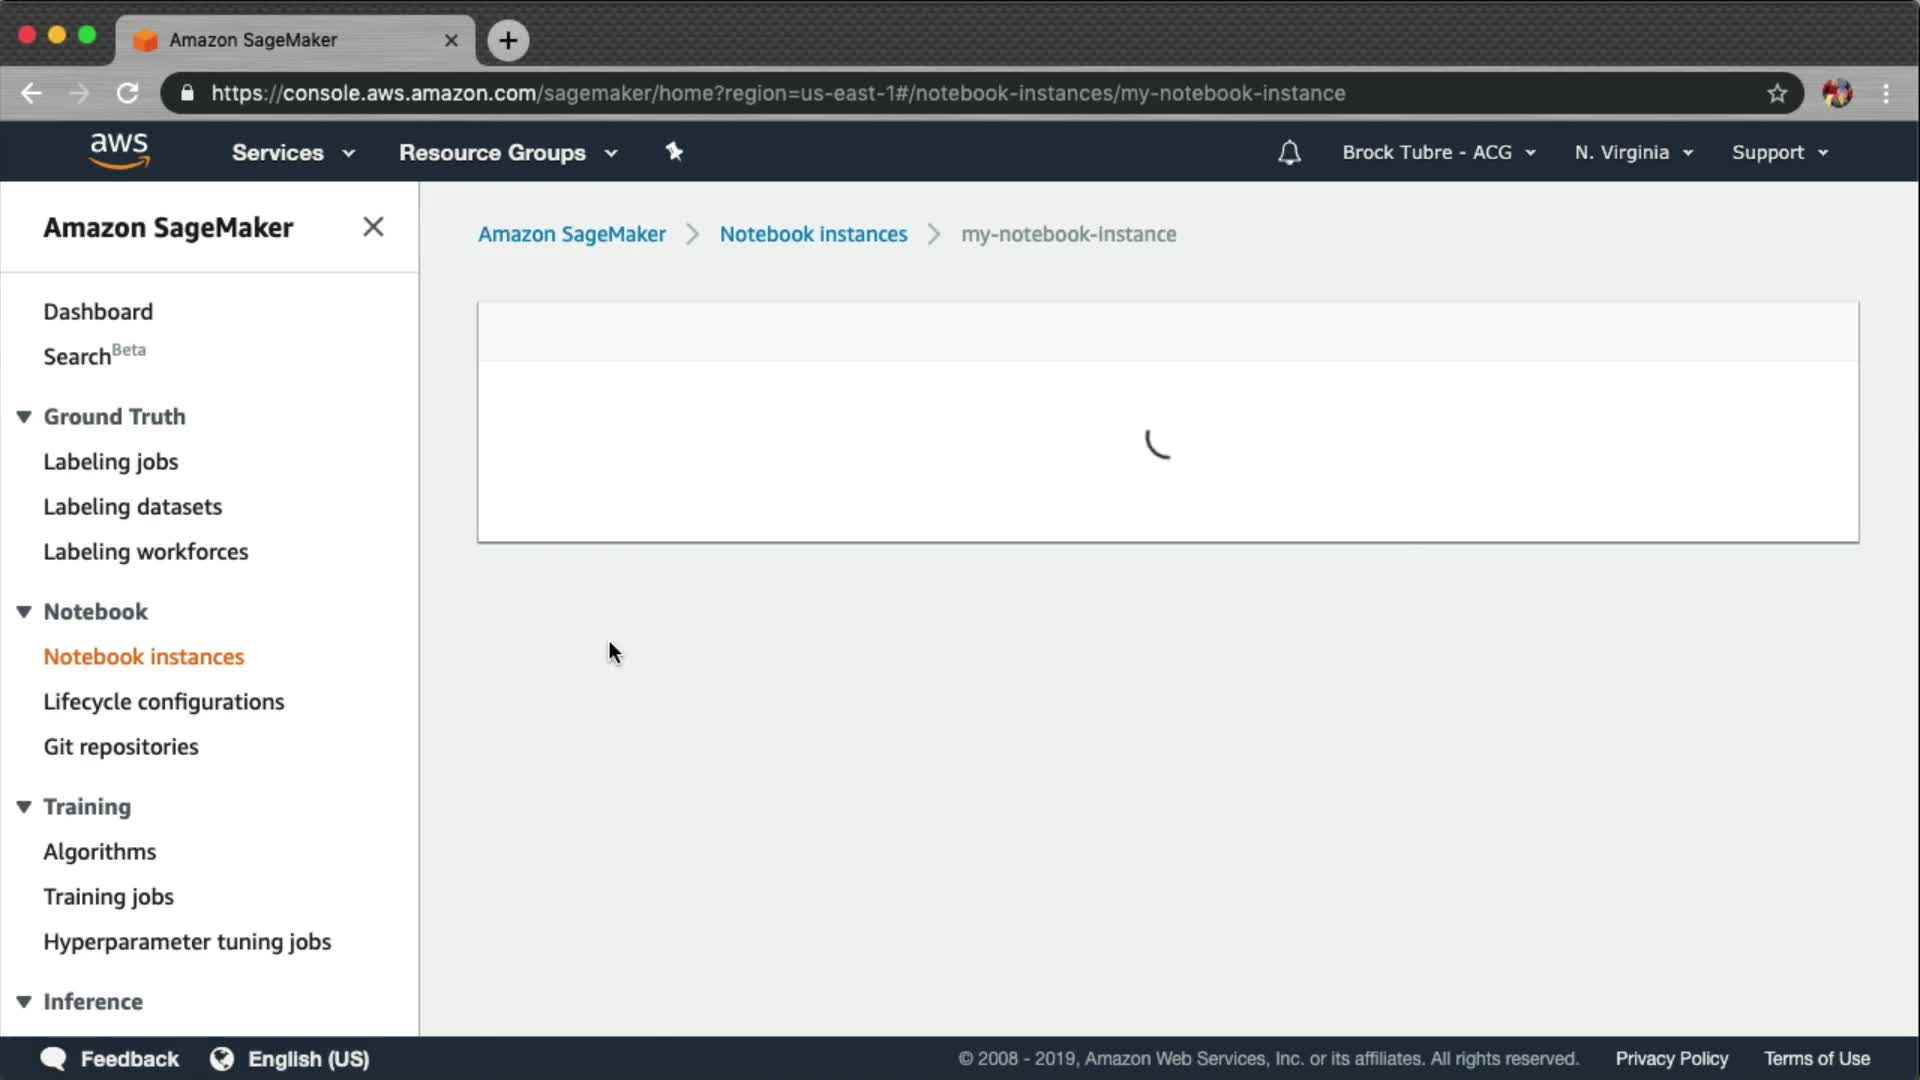
Task: Open the Resource Groups menu
Action: [x=507, y=153]
